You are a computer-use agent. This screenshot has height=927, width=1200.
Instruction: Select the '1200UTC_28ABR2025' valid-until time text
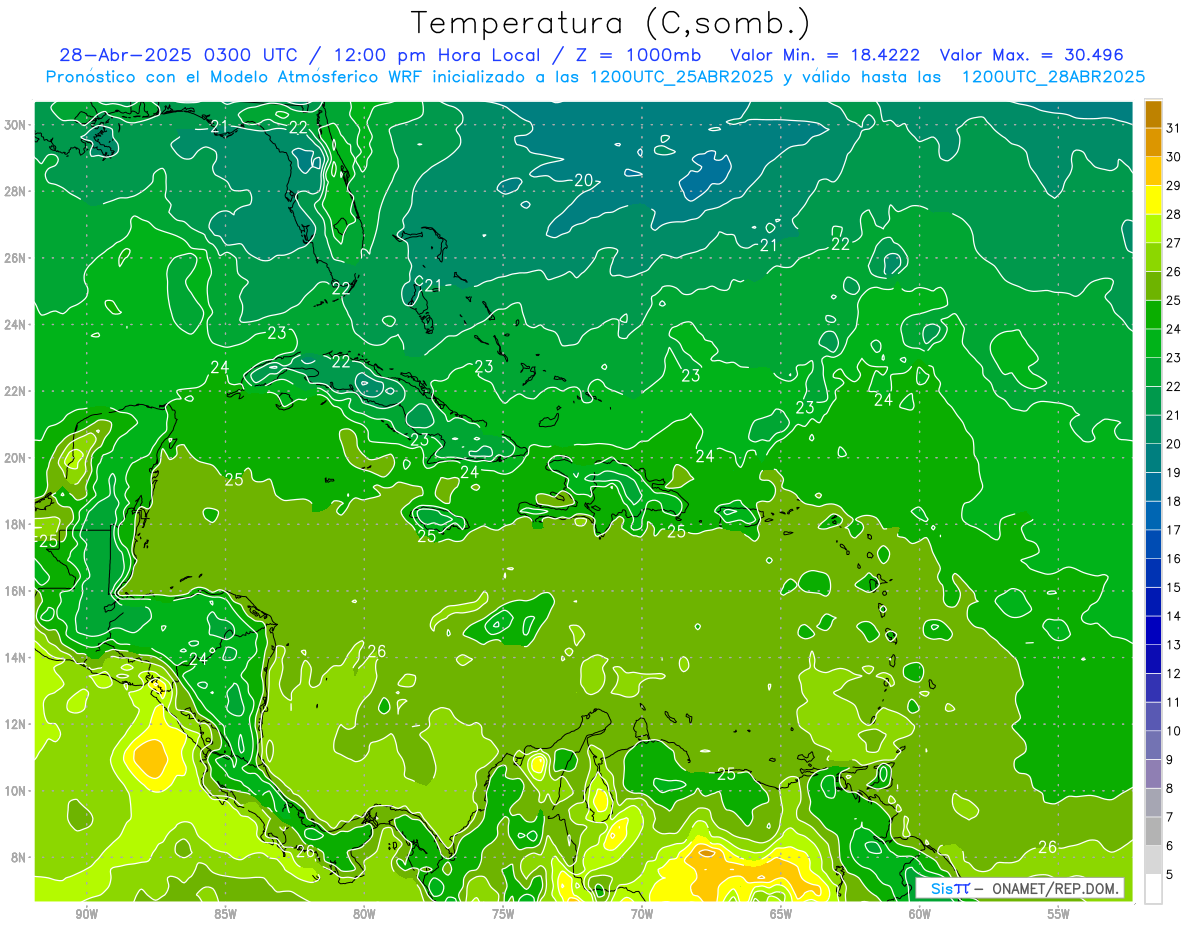tap(1053, 77)
